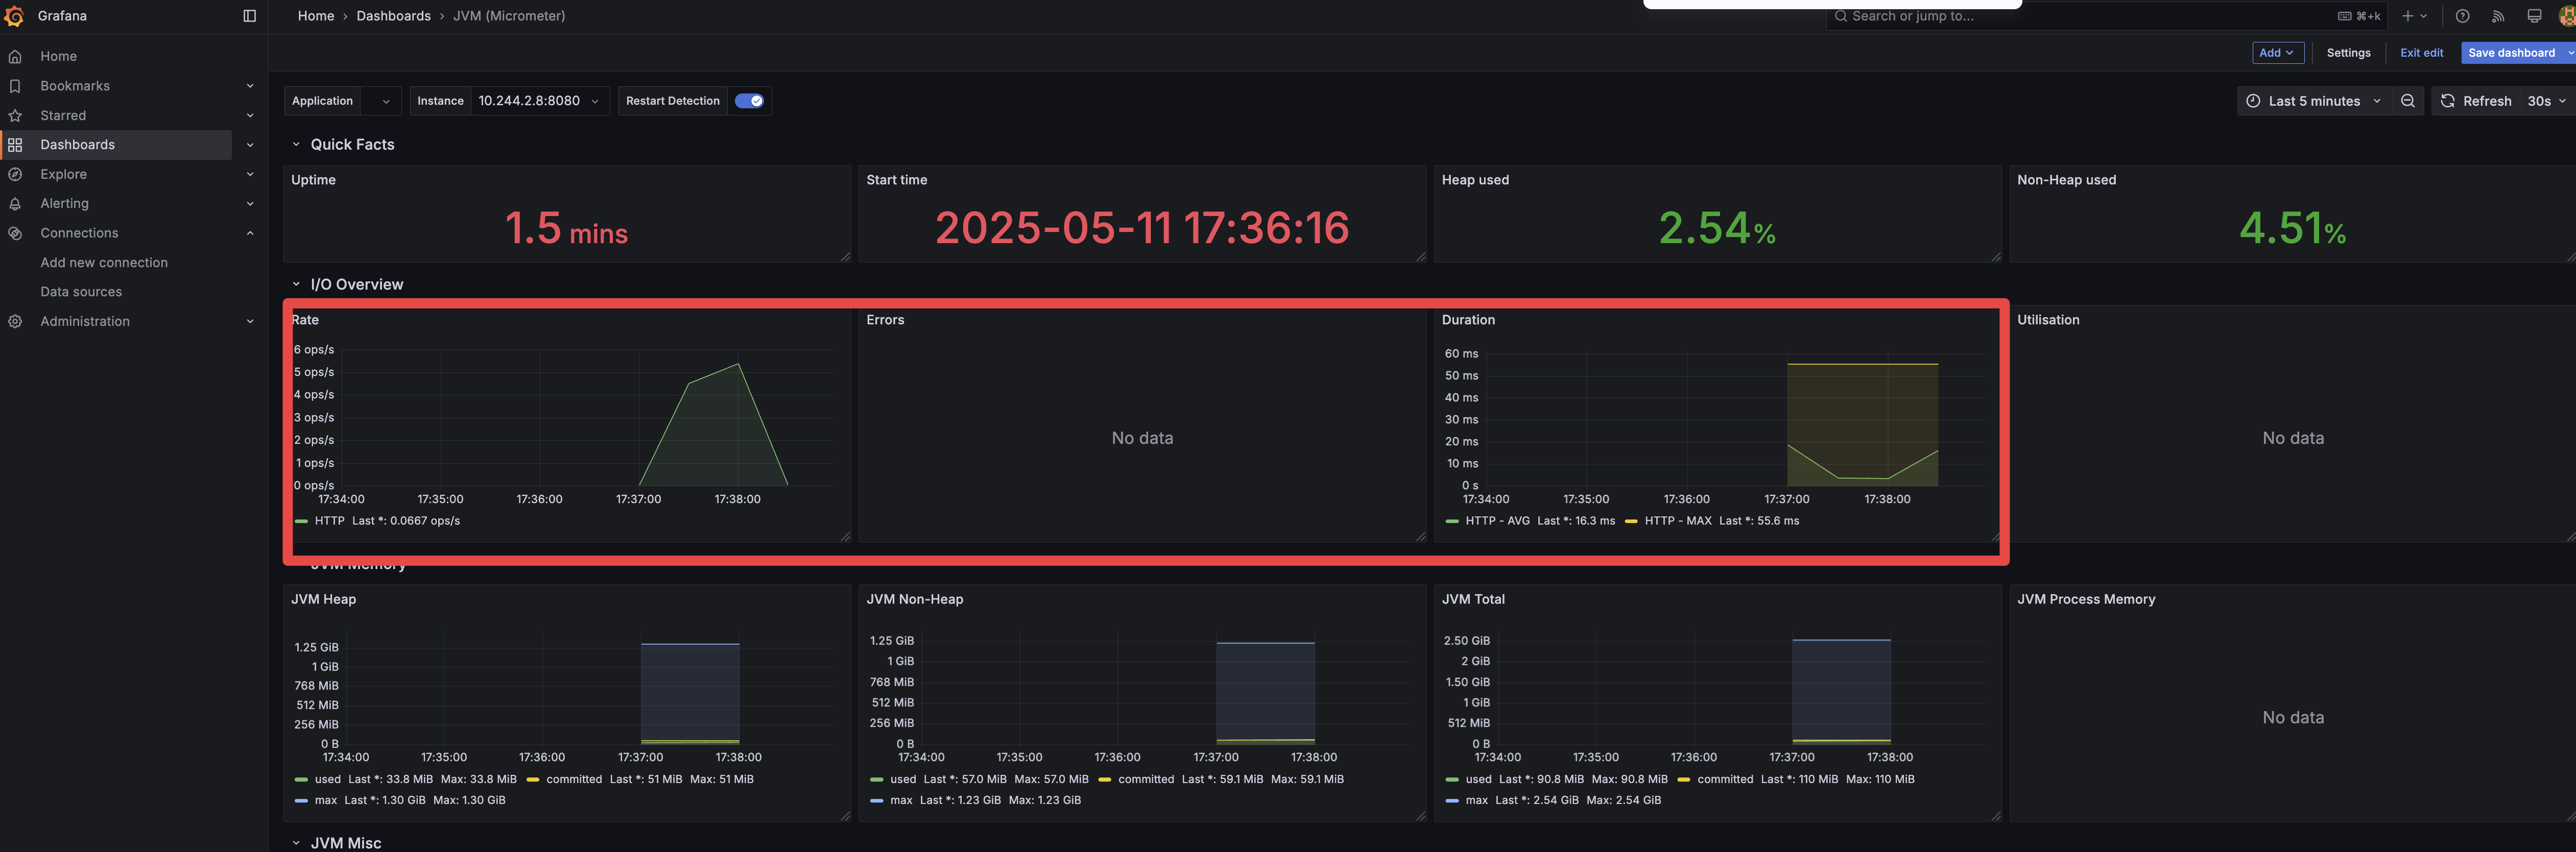
Task: Open Explore in the sidebar menu
Action: [x=63, y=174]
